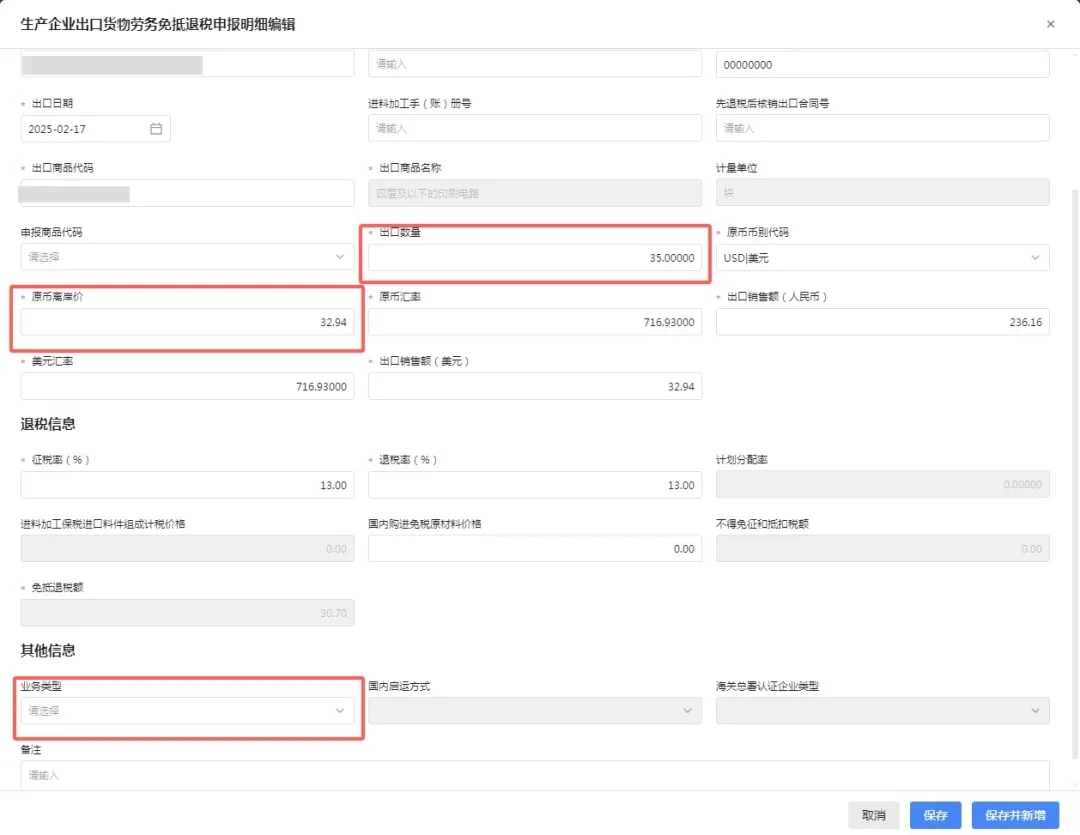Click the dialog title 生产企业出口货物劳务免抵退税申报明细编辑
Image resolution: width=1080 pixels, height=835 pixels.
tap(158, 24)
